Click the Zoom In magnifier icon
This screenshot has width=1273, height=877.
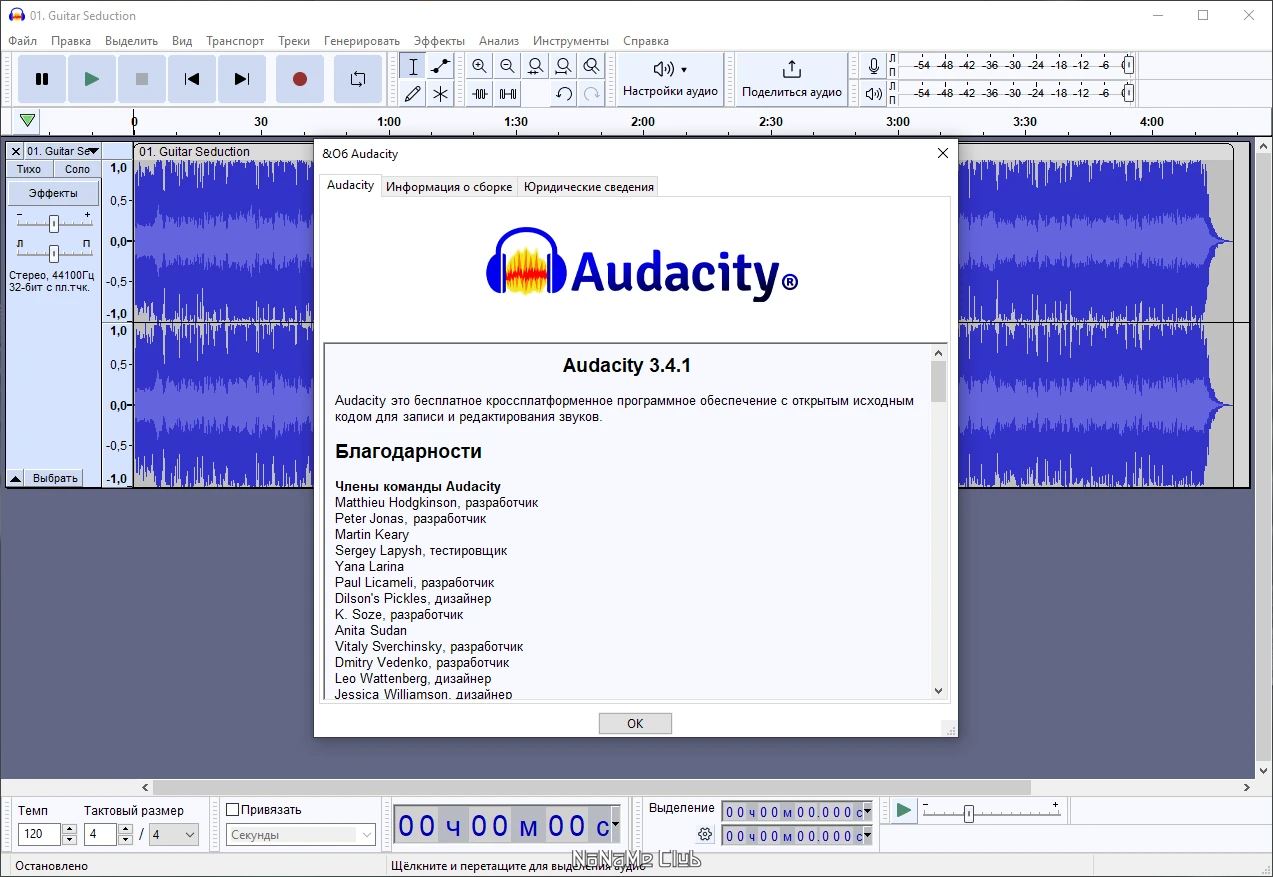point(480,66)
